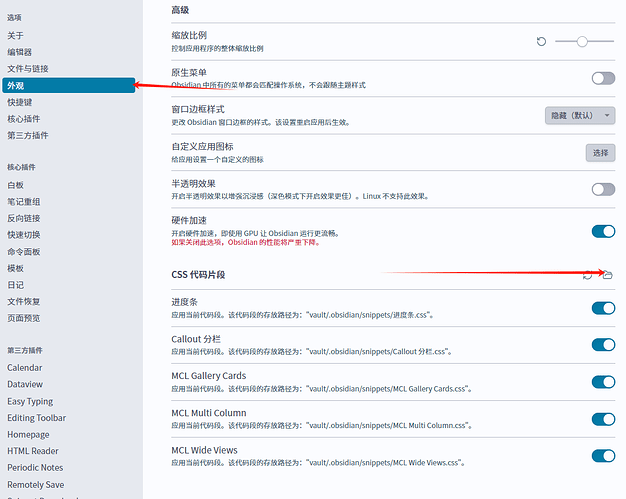The width and height of the screenshot is (626, 499).
Task: Open 第三方插件 settings page
Action: point(27,135)
